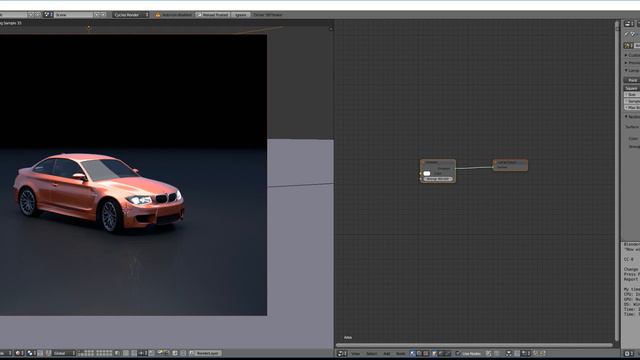Open the View menu in node editor
The image size is (640, 360).
click(x=356, y=353)
